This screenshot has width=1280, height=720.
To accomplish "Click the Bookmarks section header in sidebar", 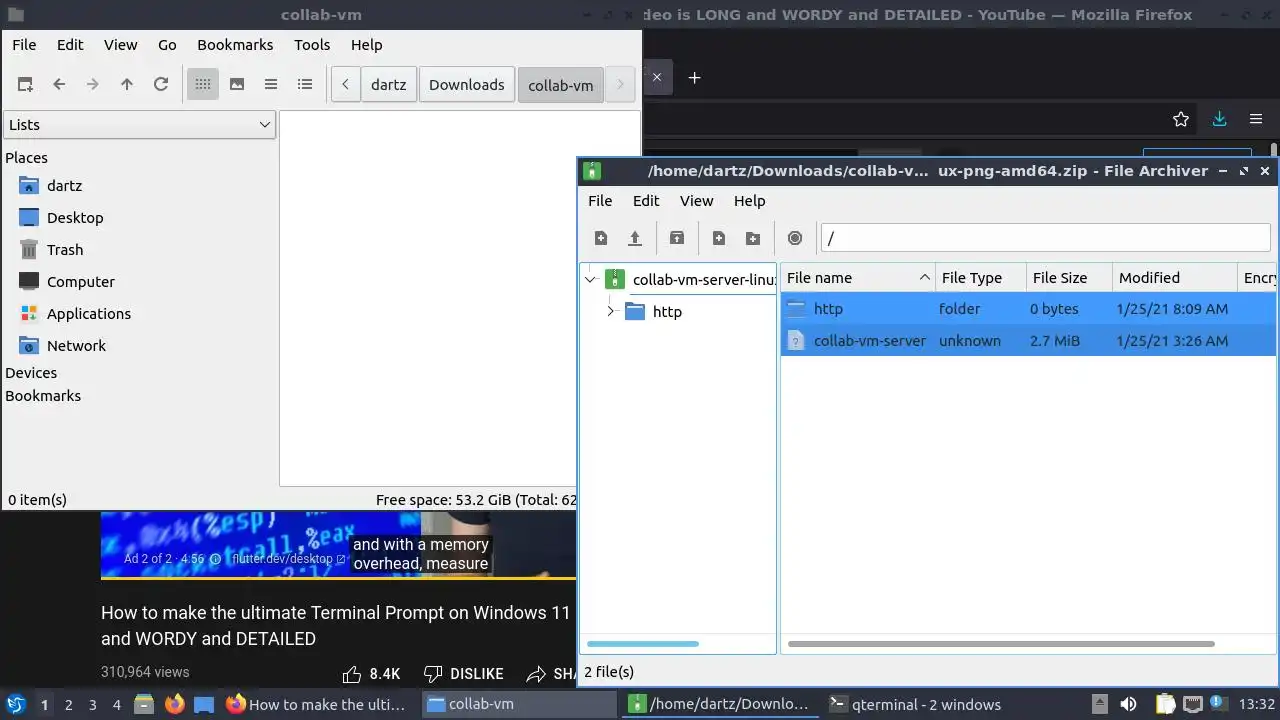I will pos(43,396).
